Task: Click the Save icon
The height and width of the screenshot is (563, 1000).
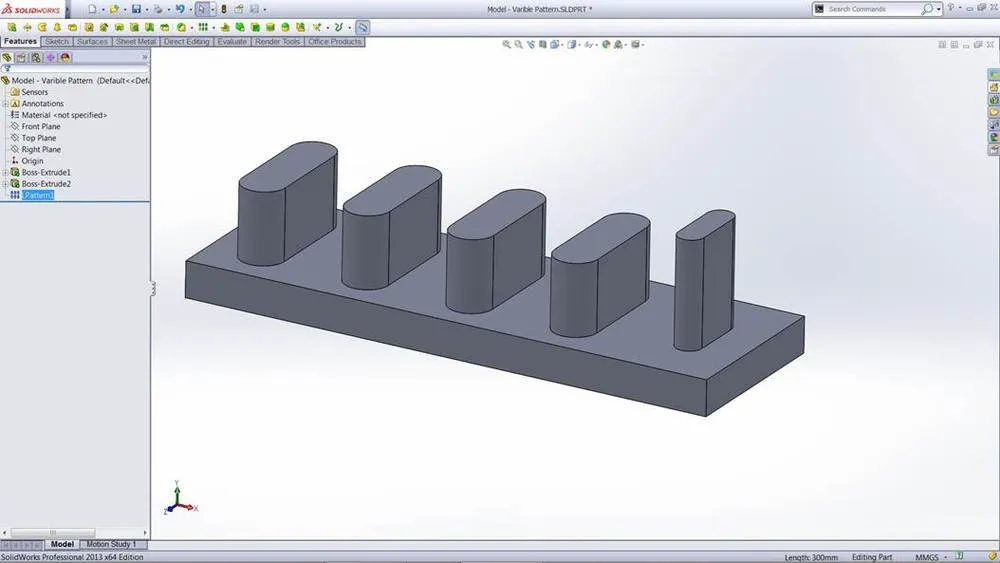Action: (136, 9)
